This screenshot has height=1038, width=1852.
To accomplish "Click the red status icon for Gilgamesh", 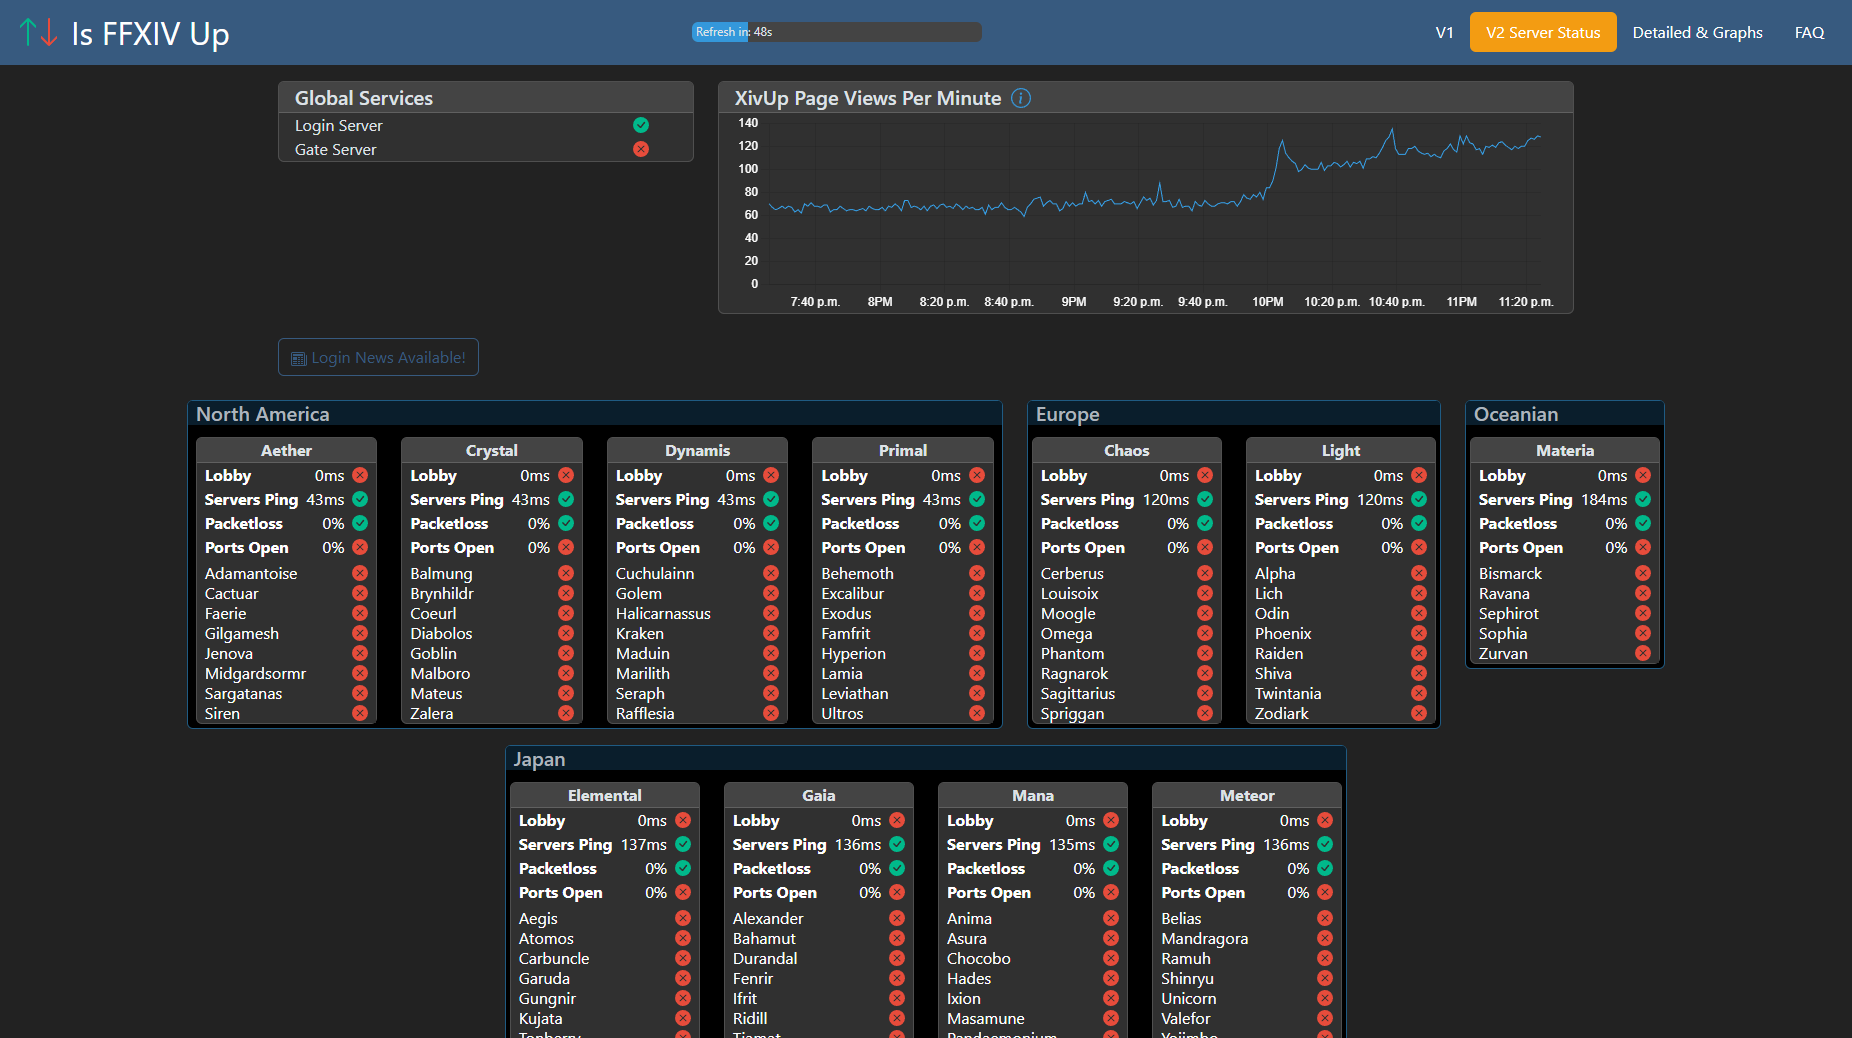I will (360, 633).
